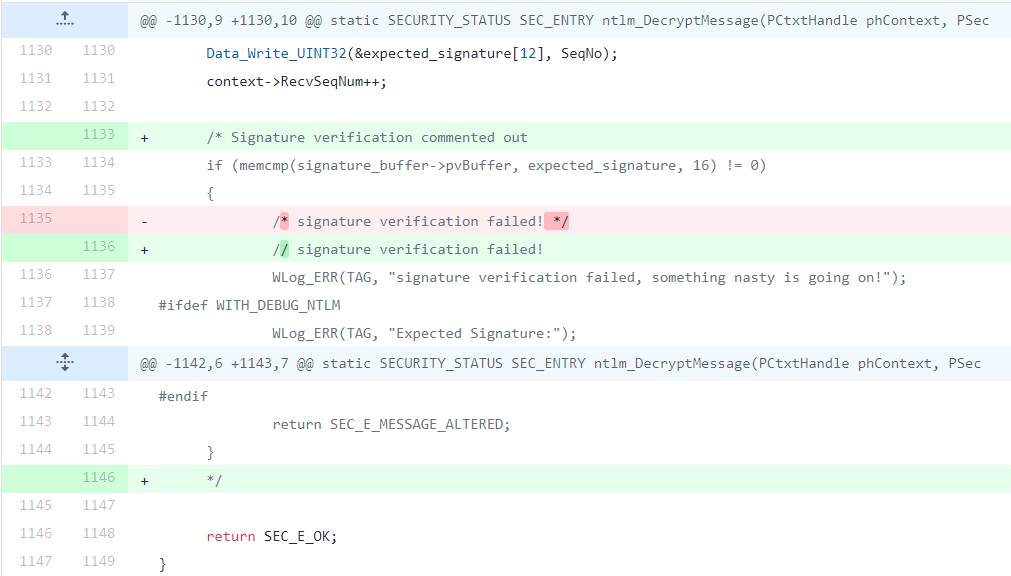
Task: Select added line number 1136
Action: tap(98, 246)
